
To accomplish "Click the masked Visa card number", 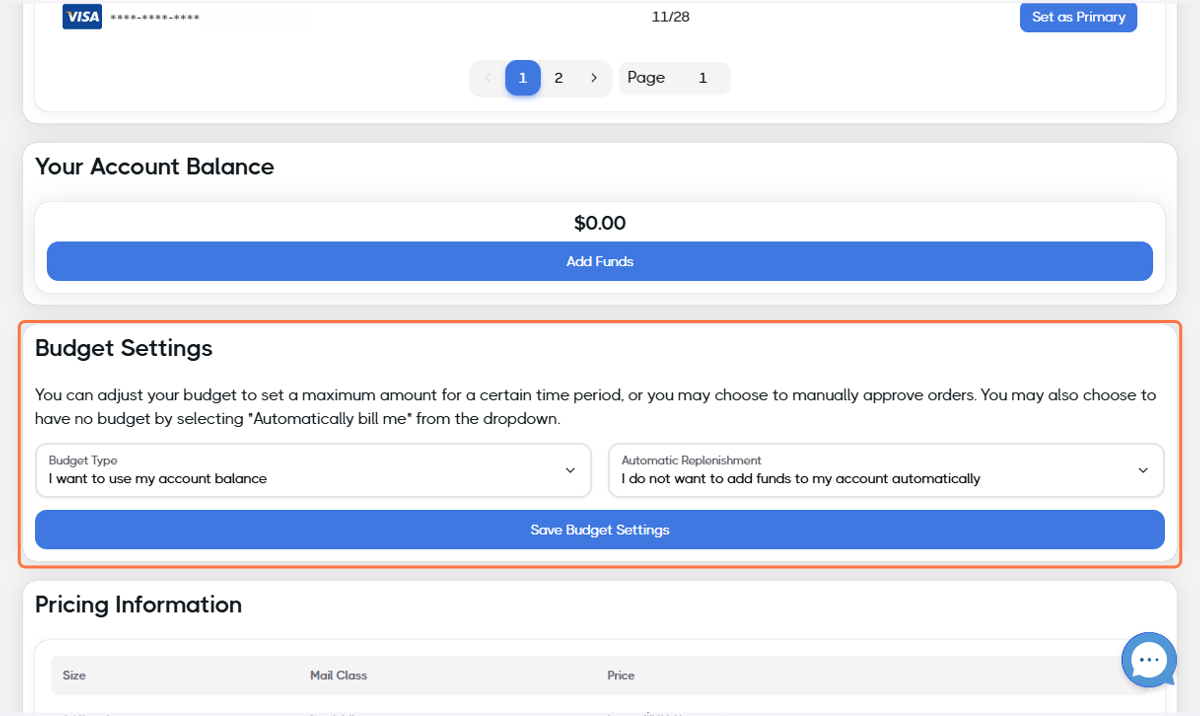I will (x=155, y=18).
